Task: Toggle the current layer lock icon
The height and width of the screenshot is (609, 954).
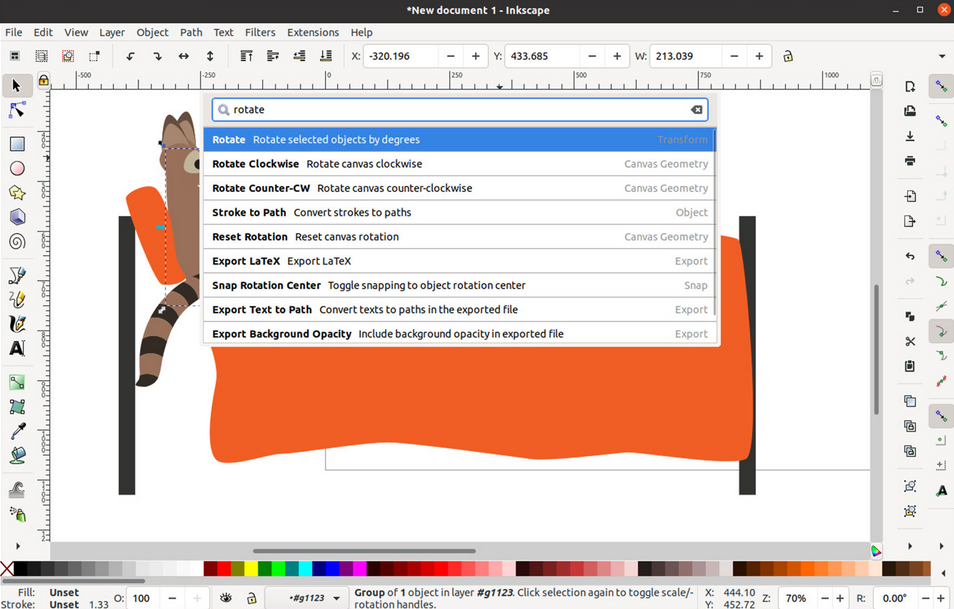Action: tap(250, 598)
